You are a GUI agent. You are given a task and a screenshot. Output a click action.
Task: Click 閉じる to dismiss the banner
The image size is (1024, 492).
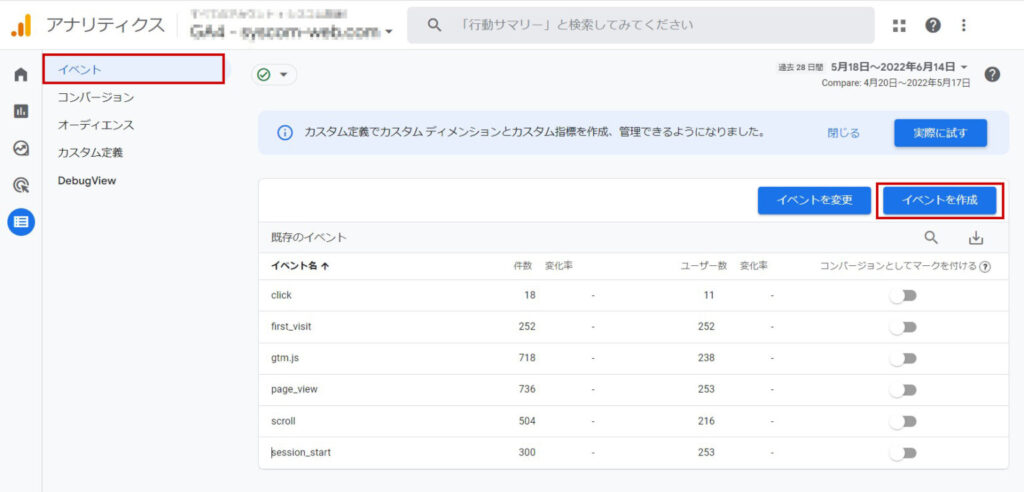pos(844,133)
